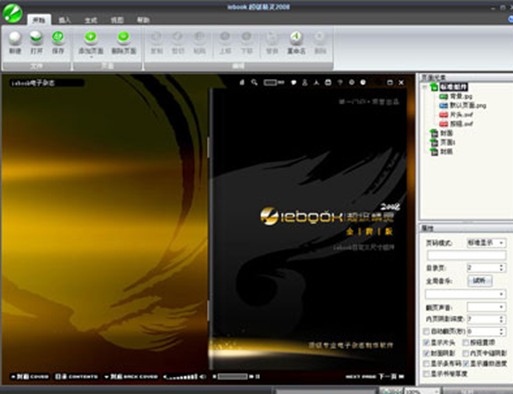
Task: Open the 翻页声音 dropdown
Action: [x=486, y=307]
